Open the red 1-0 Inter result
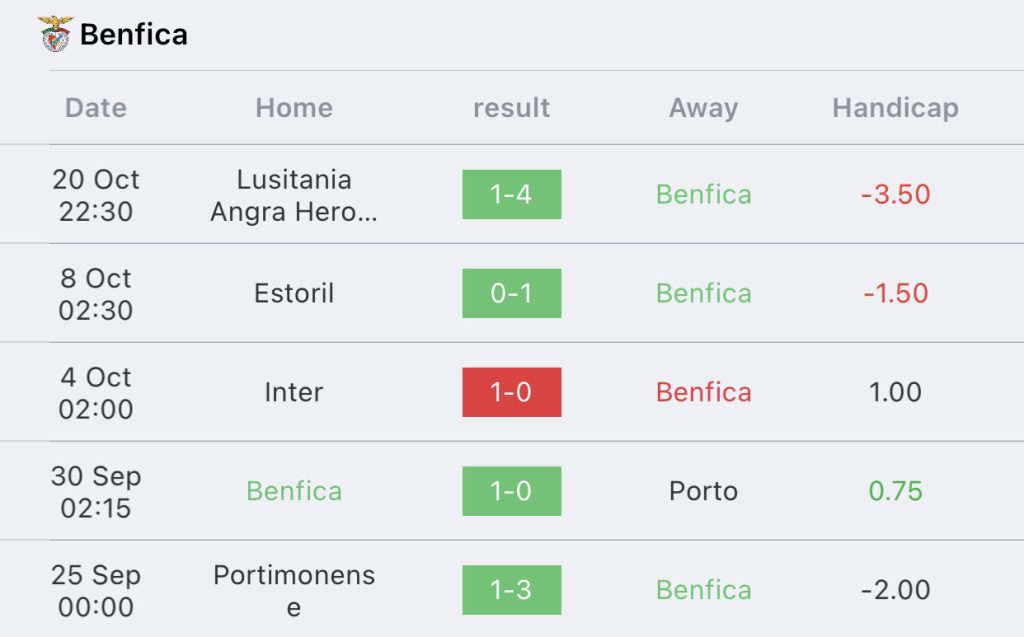The image size is (1024, 637). [511, 392]
